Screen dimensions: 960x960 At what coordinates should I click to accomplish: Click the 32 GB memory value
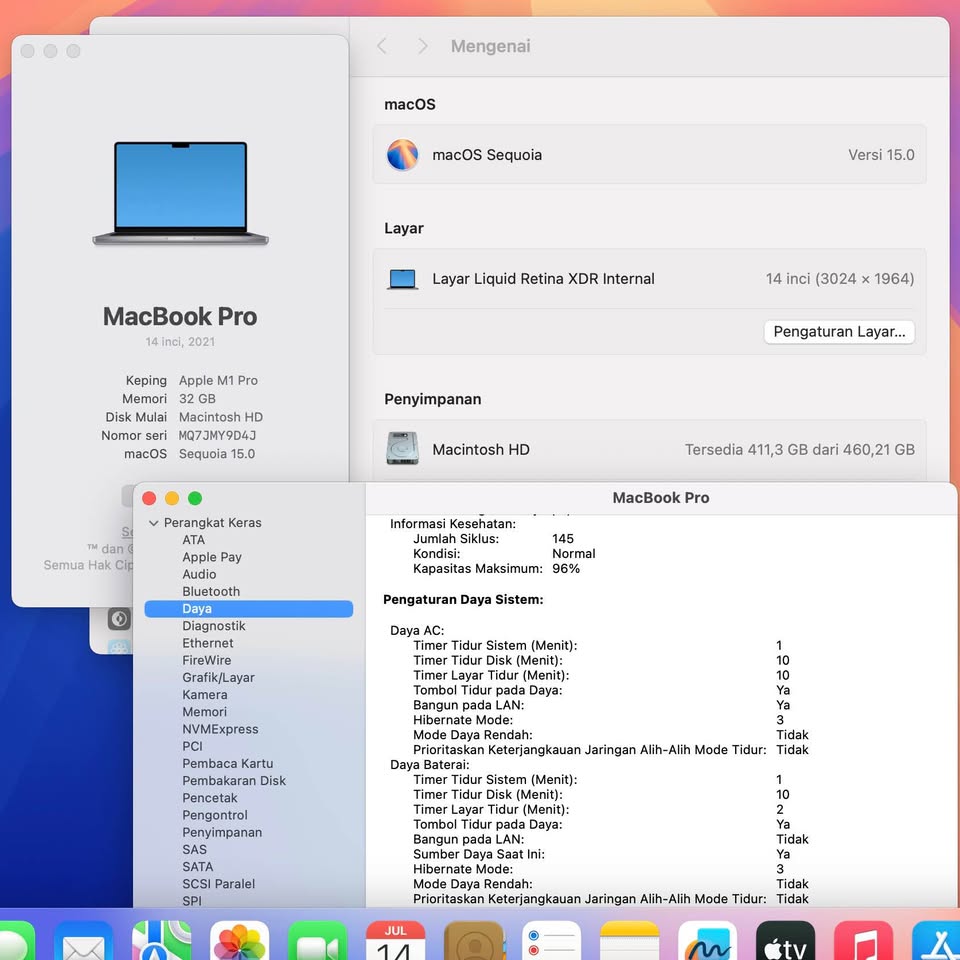[x=197, y=399]
